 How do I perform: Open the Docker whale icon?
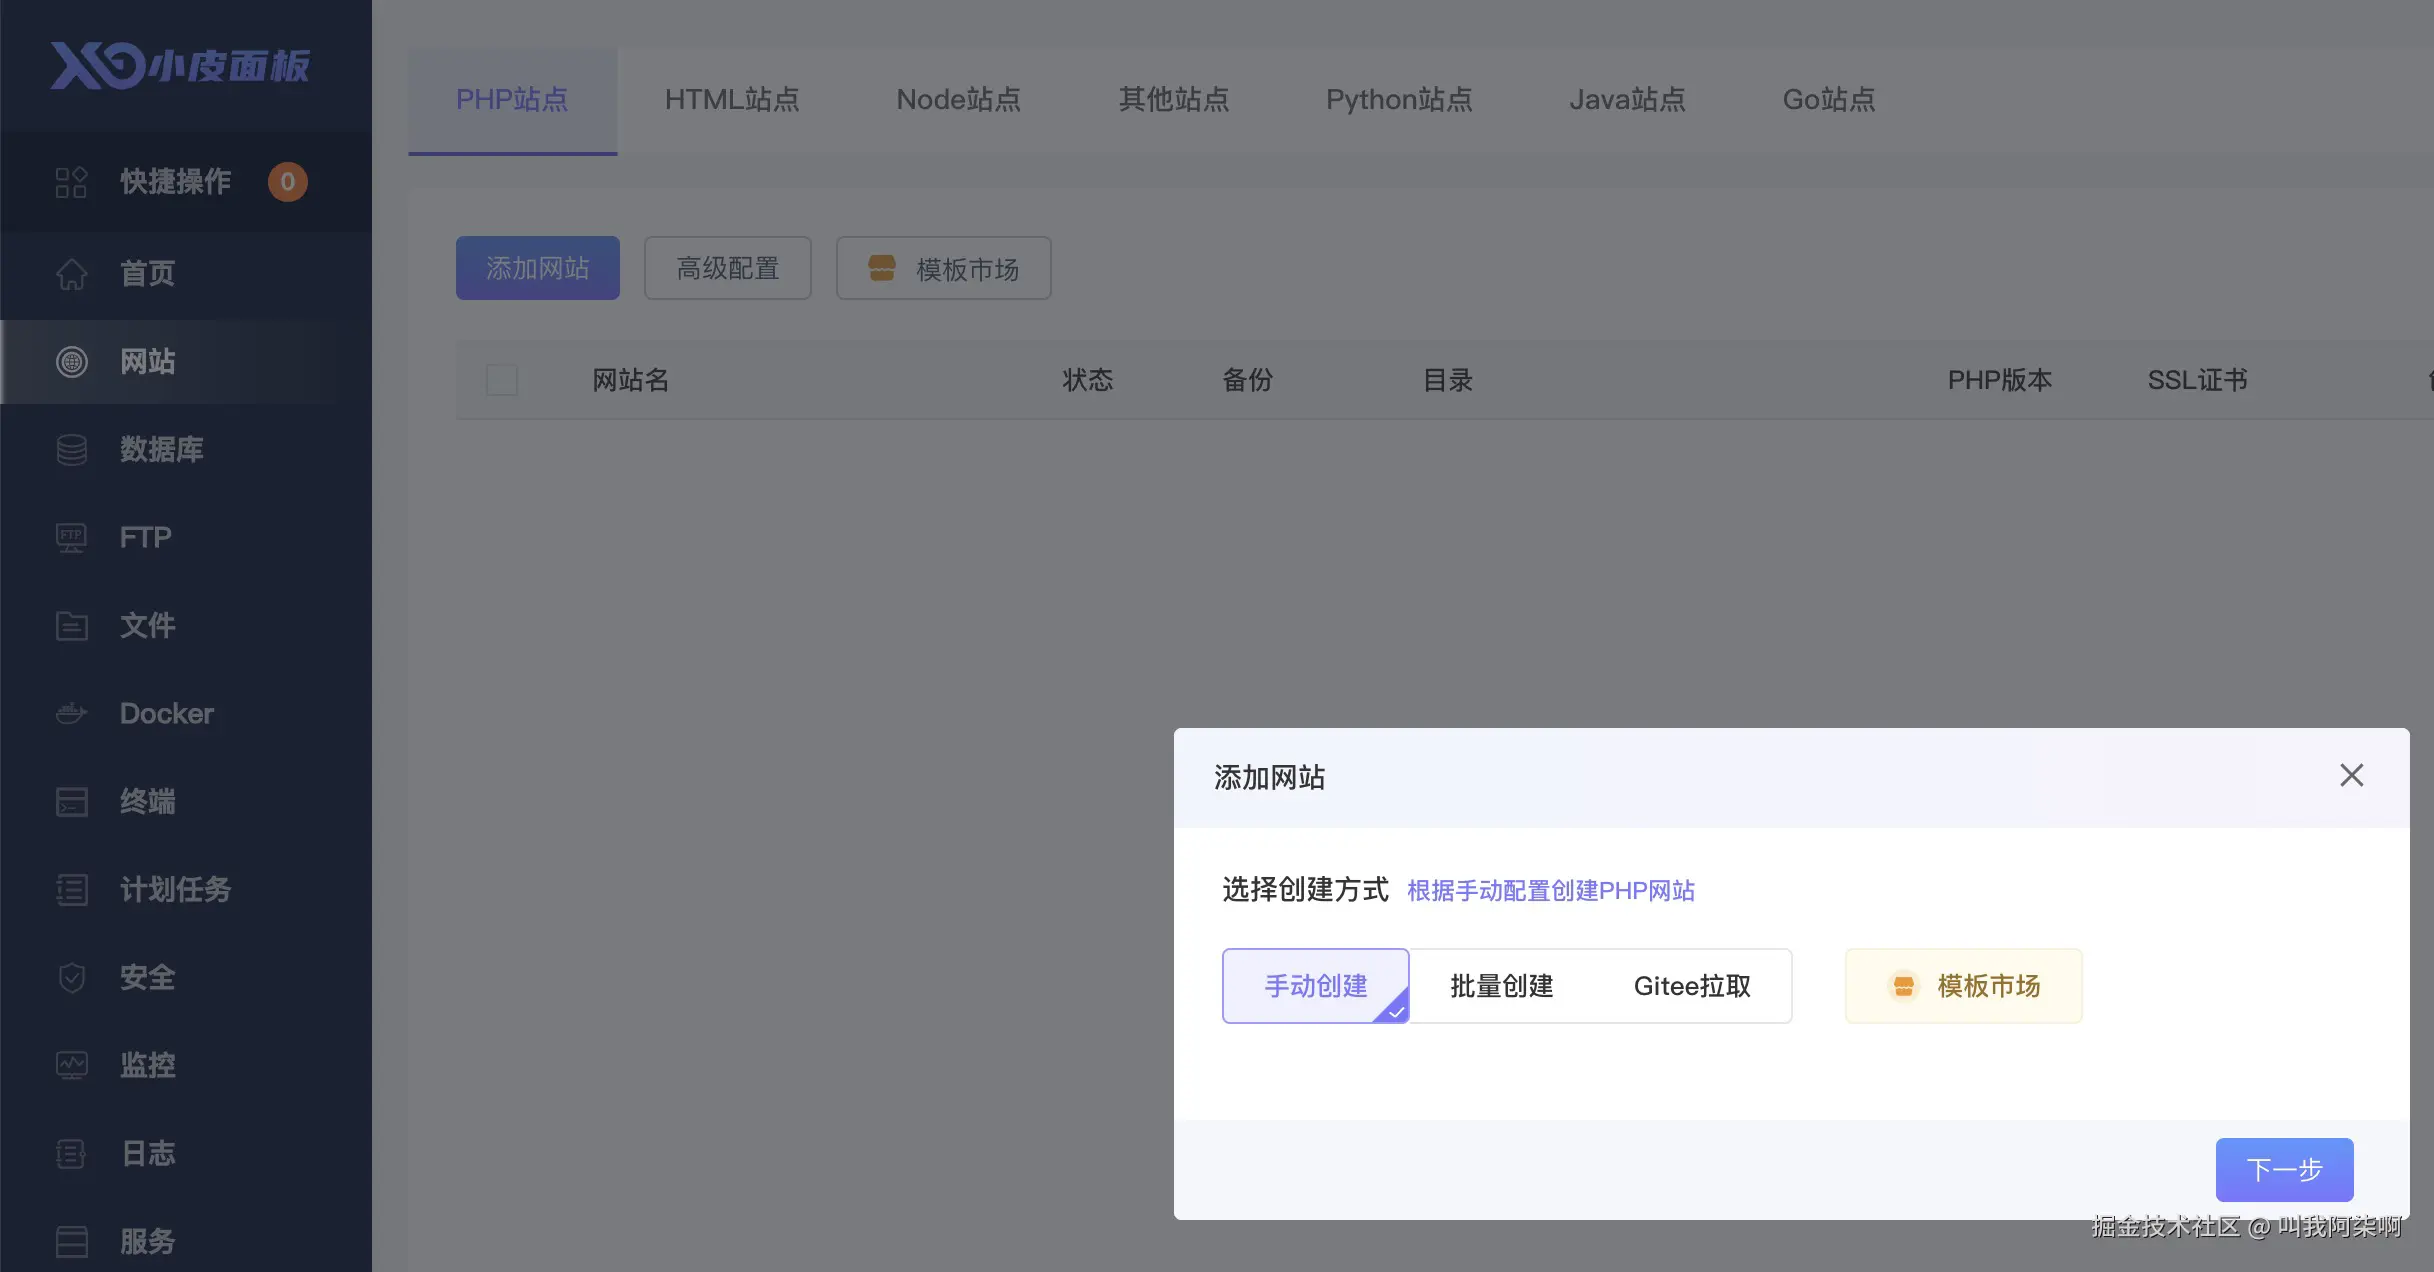click(71, 714)
